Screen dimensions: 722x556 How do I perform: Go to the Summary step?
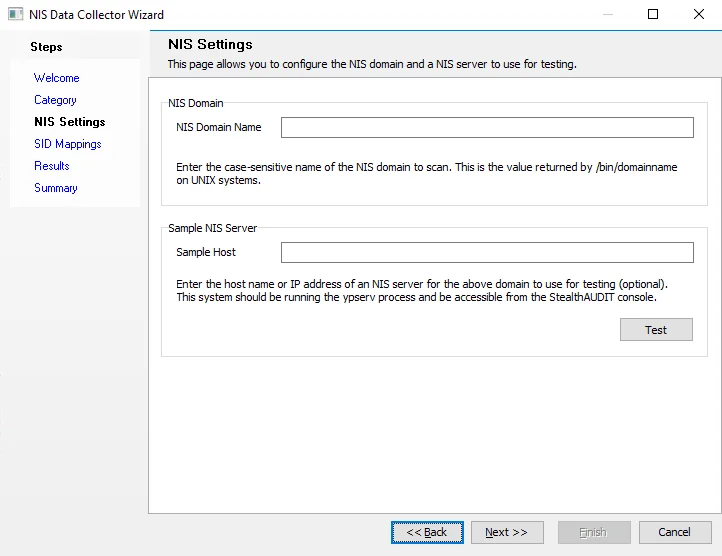pos(56,188)
